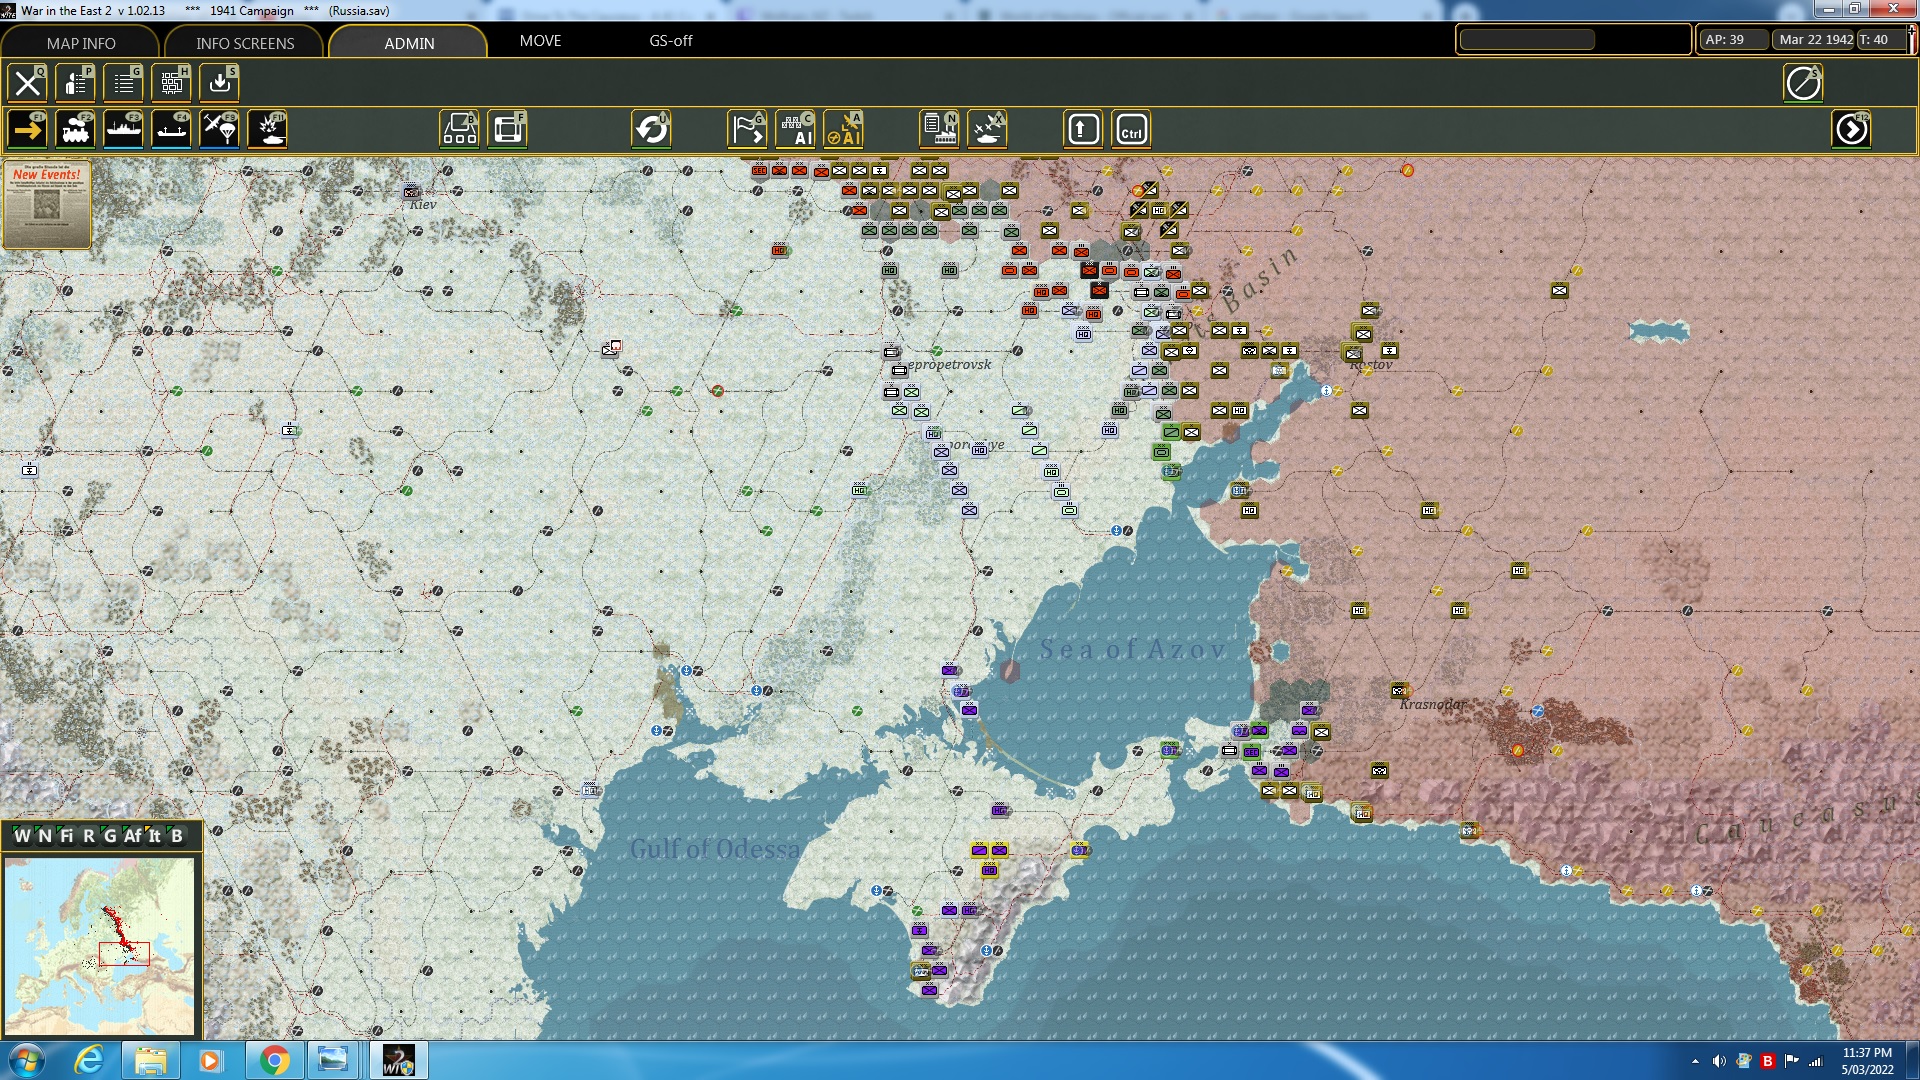Toggle the B filter button
The width and height of the screenshot is (1920, 1080).
pyautogui.click(x=177, y=836)
